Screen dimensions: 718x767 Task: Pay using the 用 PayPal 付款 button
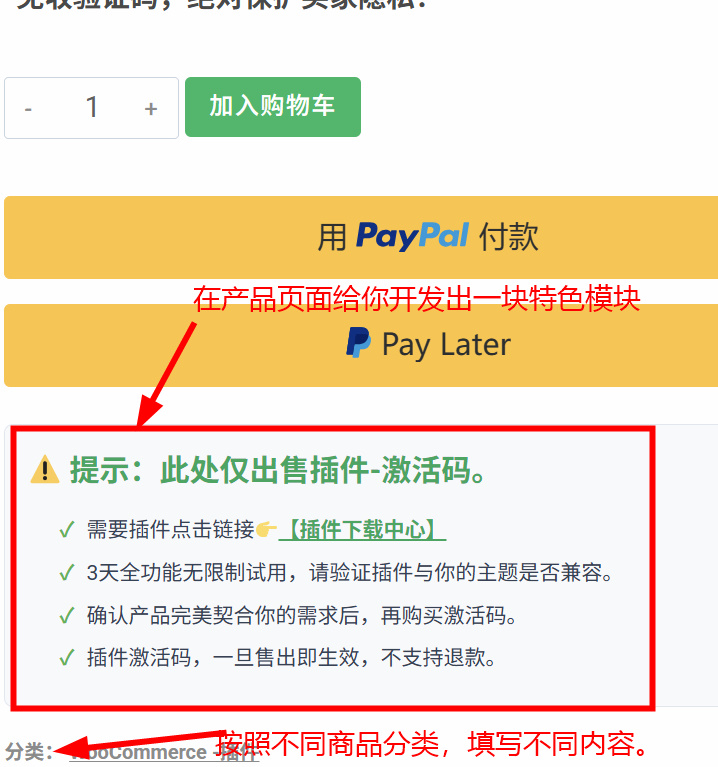coord(361,237)
